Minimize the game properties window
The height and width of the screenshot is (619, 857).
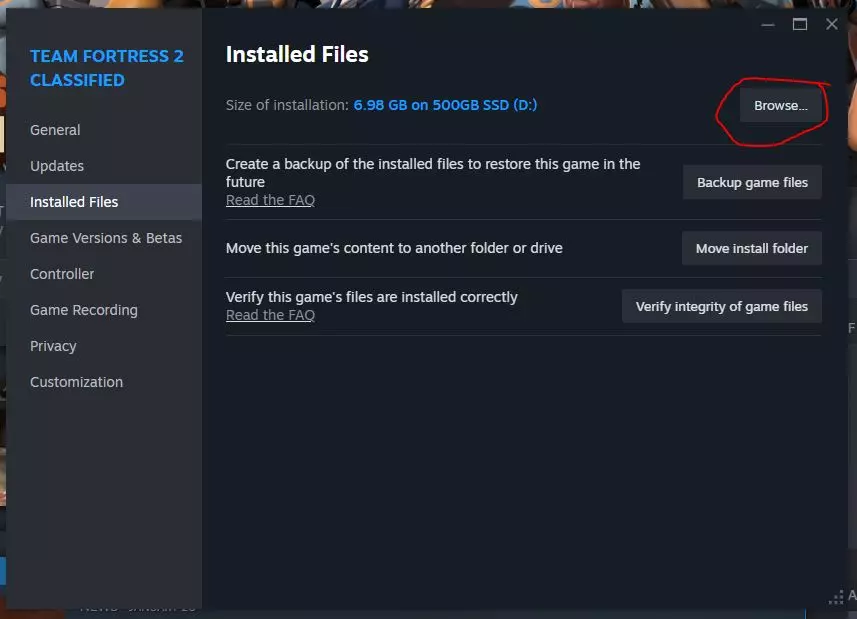pyautogui.click(x=767, y=24)
